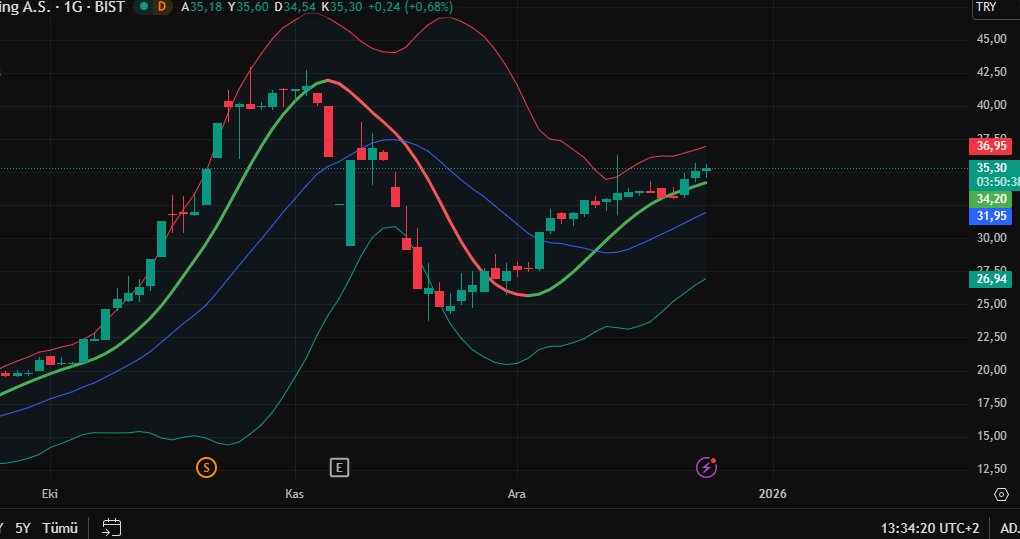
Task: Click the red 36,95 upper band label
Action: click(989, 146)
